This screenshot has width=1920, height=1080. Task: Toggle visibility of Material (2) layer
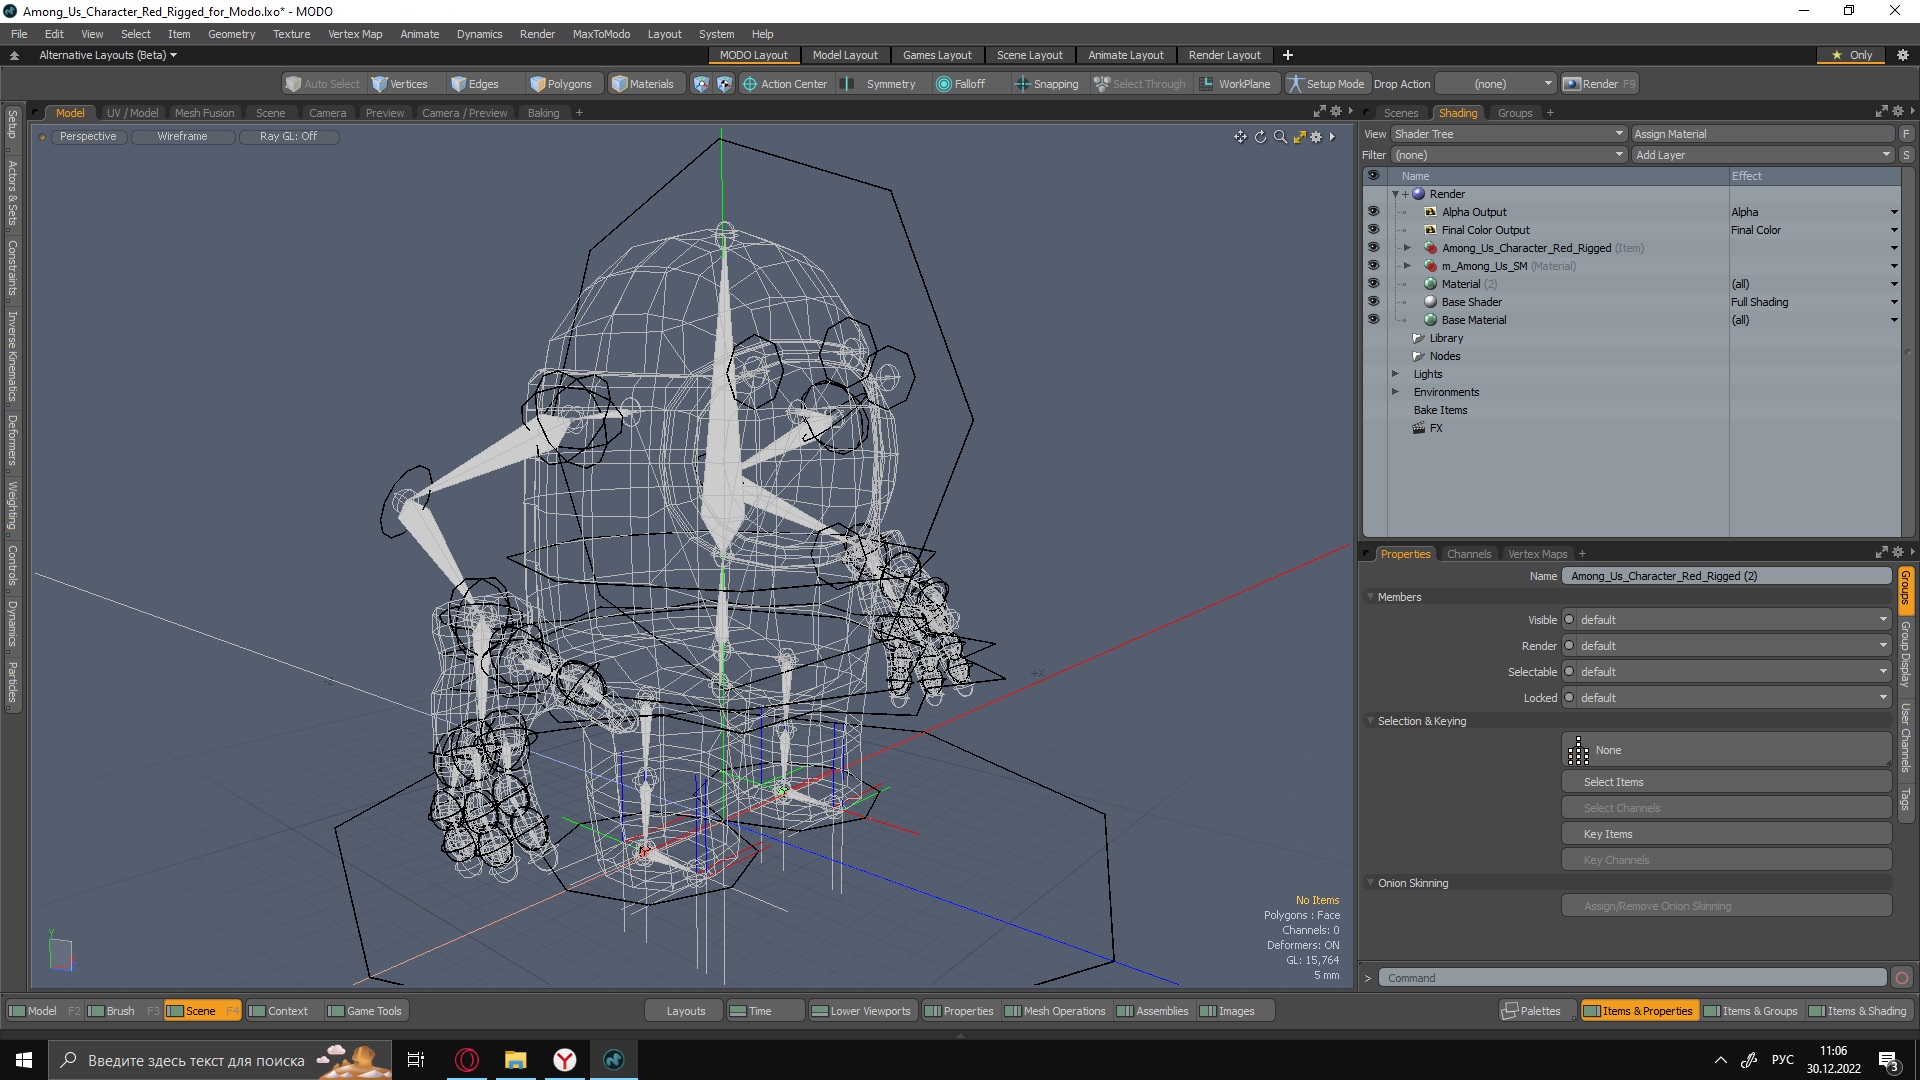pos(1373,284)
